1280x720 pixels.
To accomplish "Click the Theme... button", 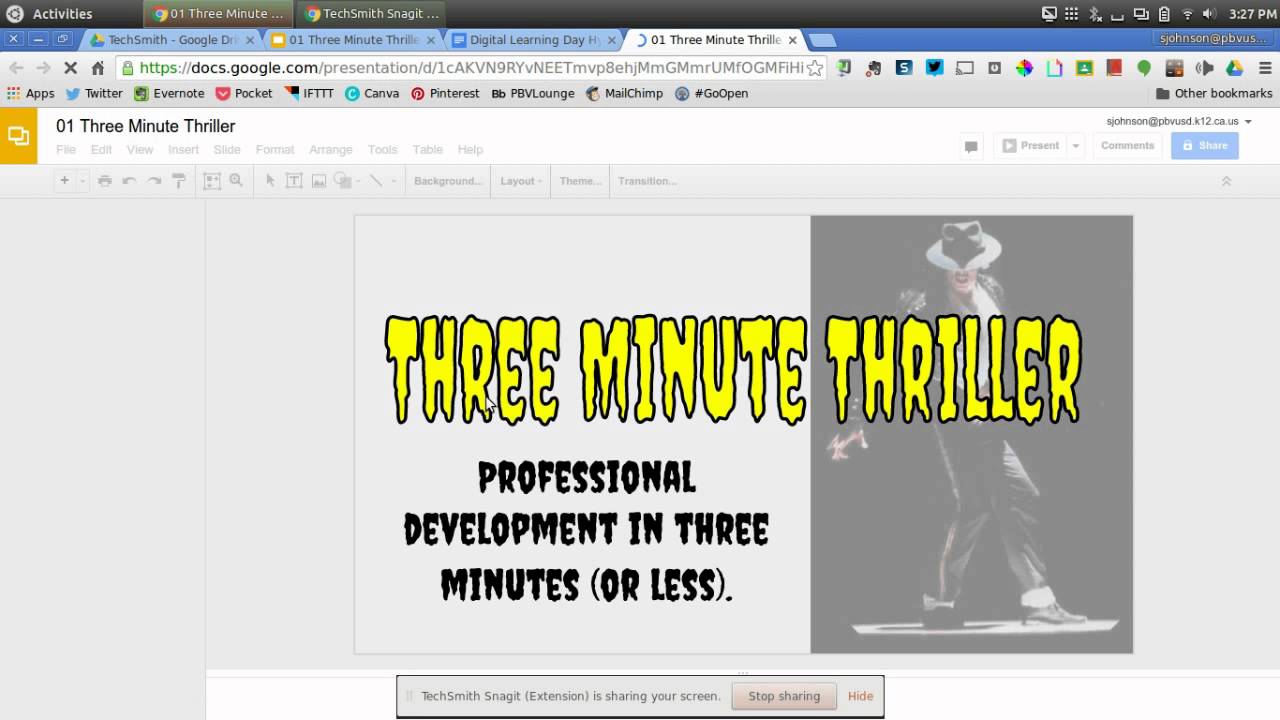I will point(581,181).
